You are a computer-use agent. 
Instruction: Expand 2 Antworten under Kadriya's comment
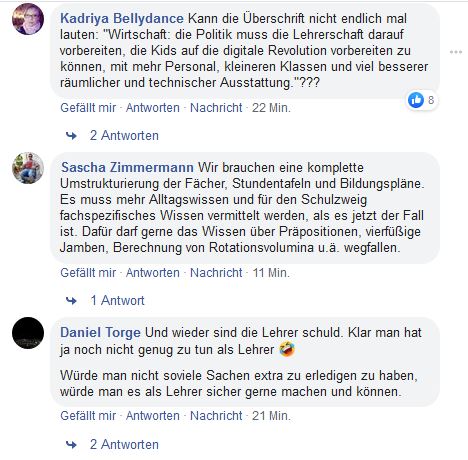(124, 136)
